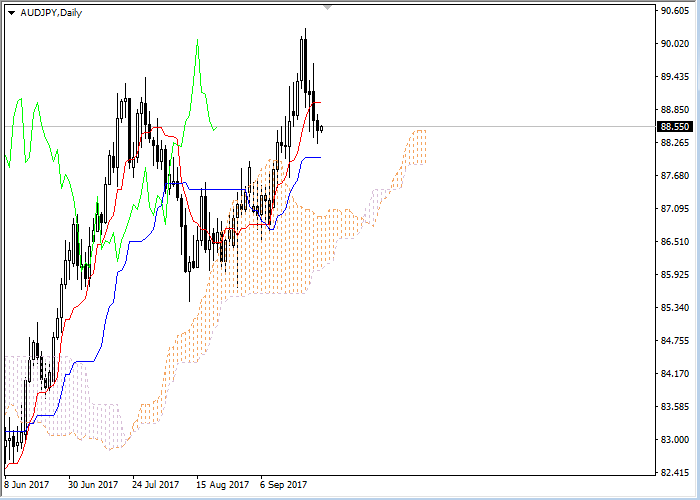Click the 87.095 price axis label
Image resolution: width=700 pixels, height=500 pixels.
coord(675,209)
